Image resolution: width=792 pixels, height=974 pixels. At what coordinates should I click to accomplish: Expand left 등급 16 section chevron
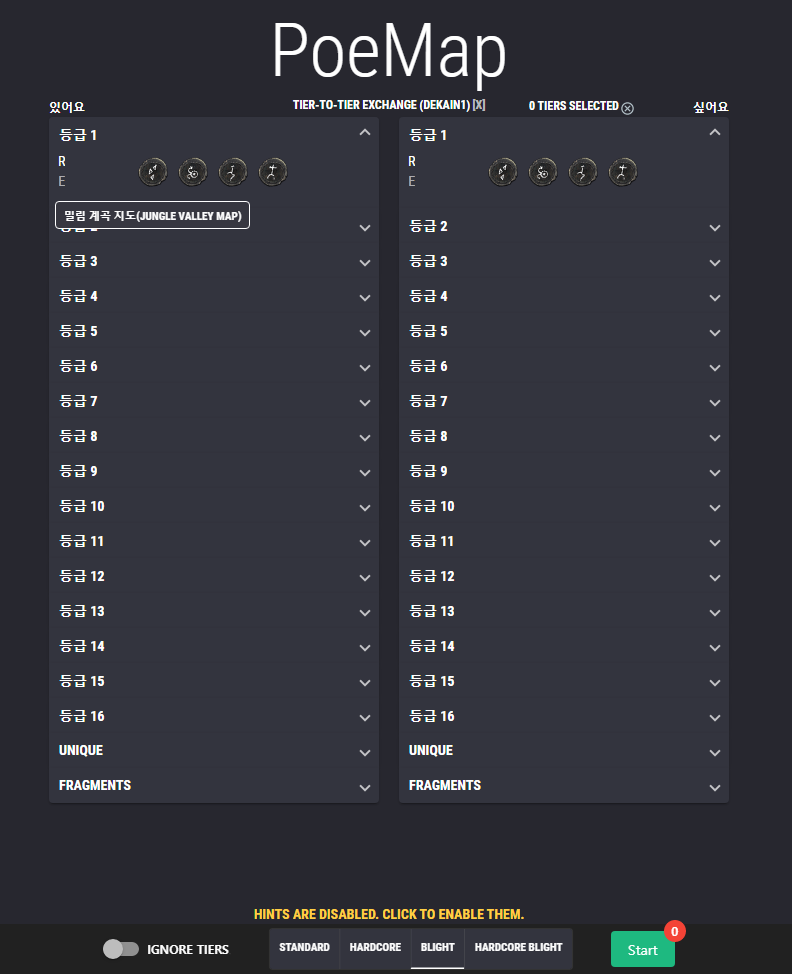[365, 717]
